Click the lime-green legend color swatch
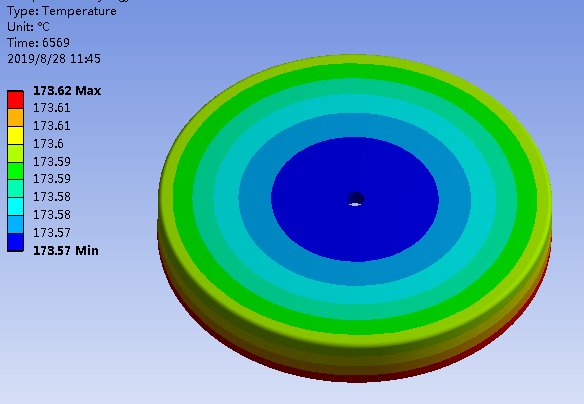Viewport: 584px width, 404px height. [15, 153]
